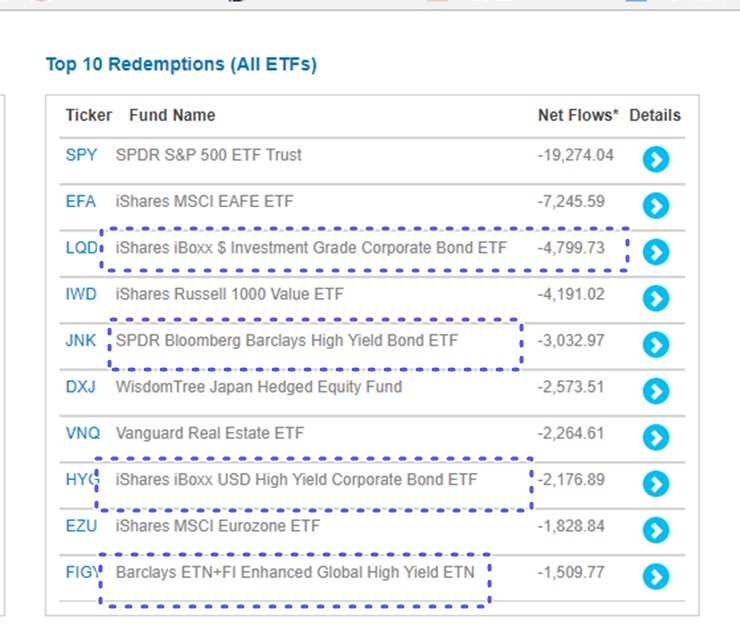Select the DXJ ticker link
Screen dimensions: 740x627
(81, 387)
